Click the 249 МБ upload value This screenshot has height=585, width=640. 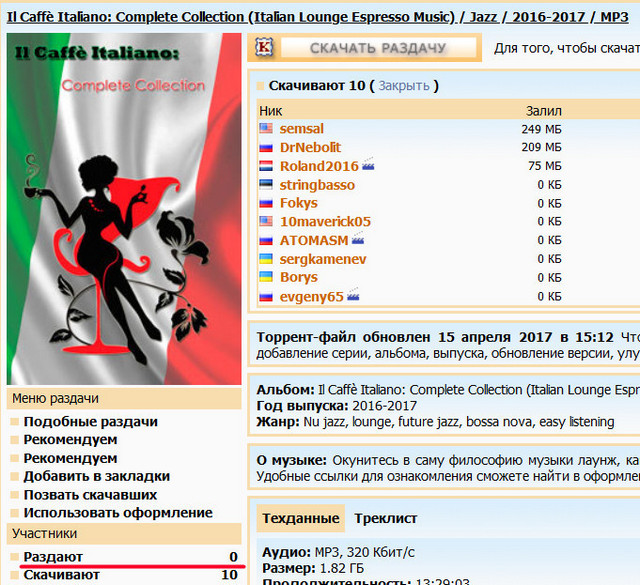pyautogui.click(x=541, y=129)
